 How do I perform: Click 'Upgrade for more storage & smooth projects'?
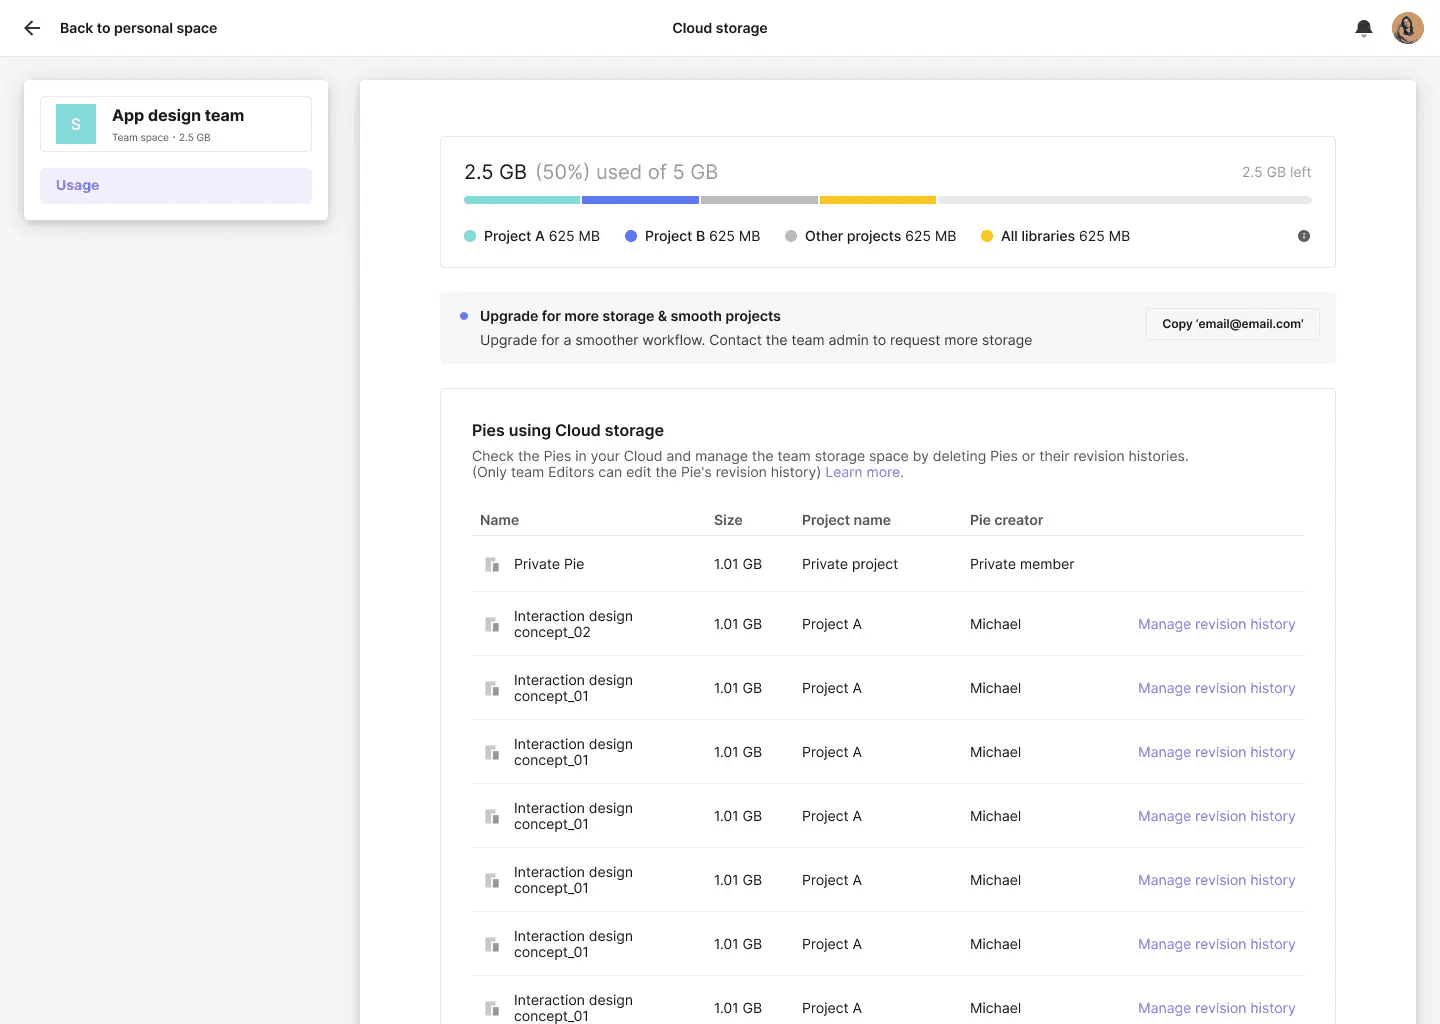630,316
